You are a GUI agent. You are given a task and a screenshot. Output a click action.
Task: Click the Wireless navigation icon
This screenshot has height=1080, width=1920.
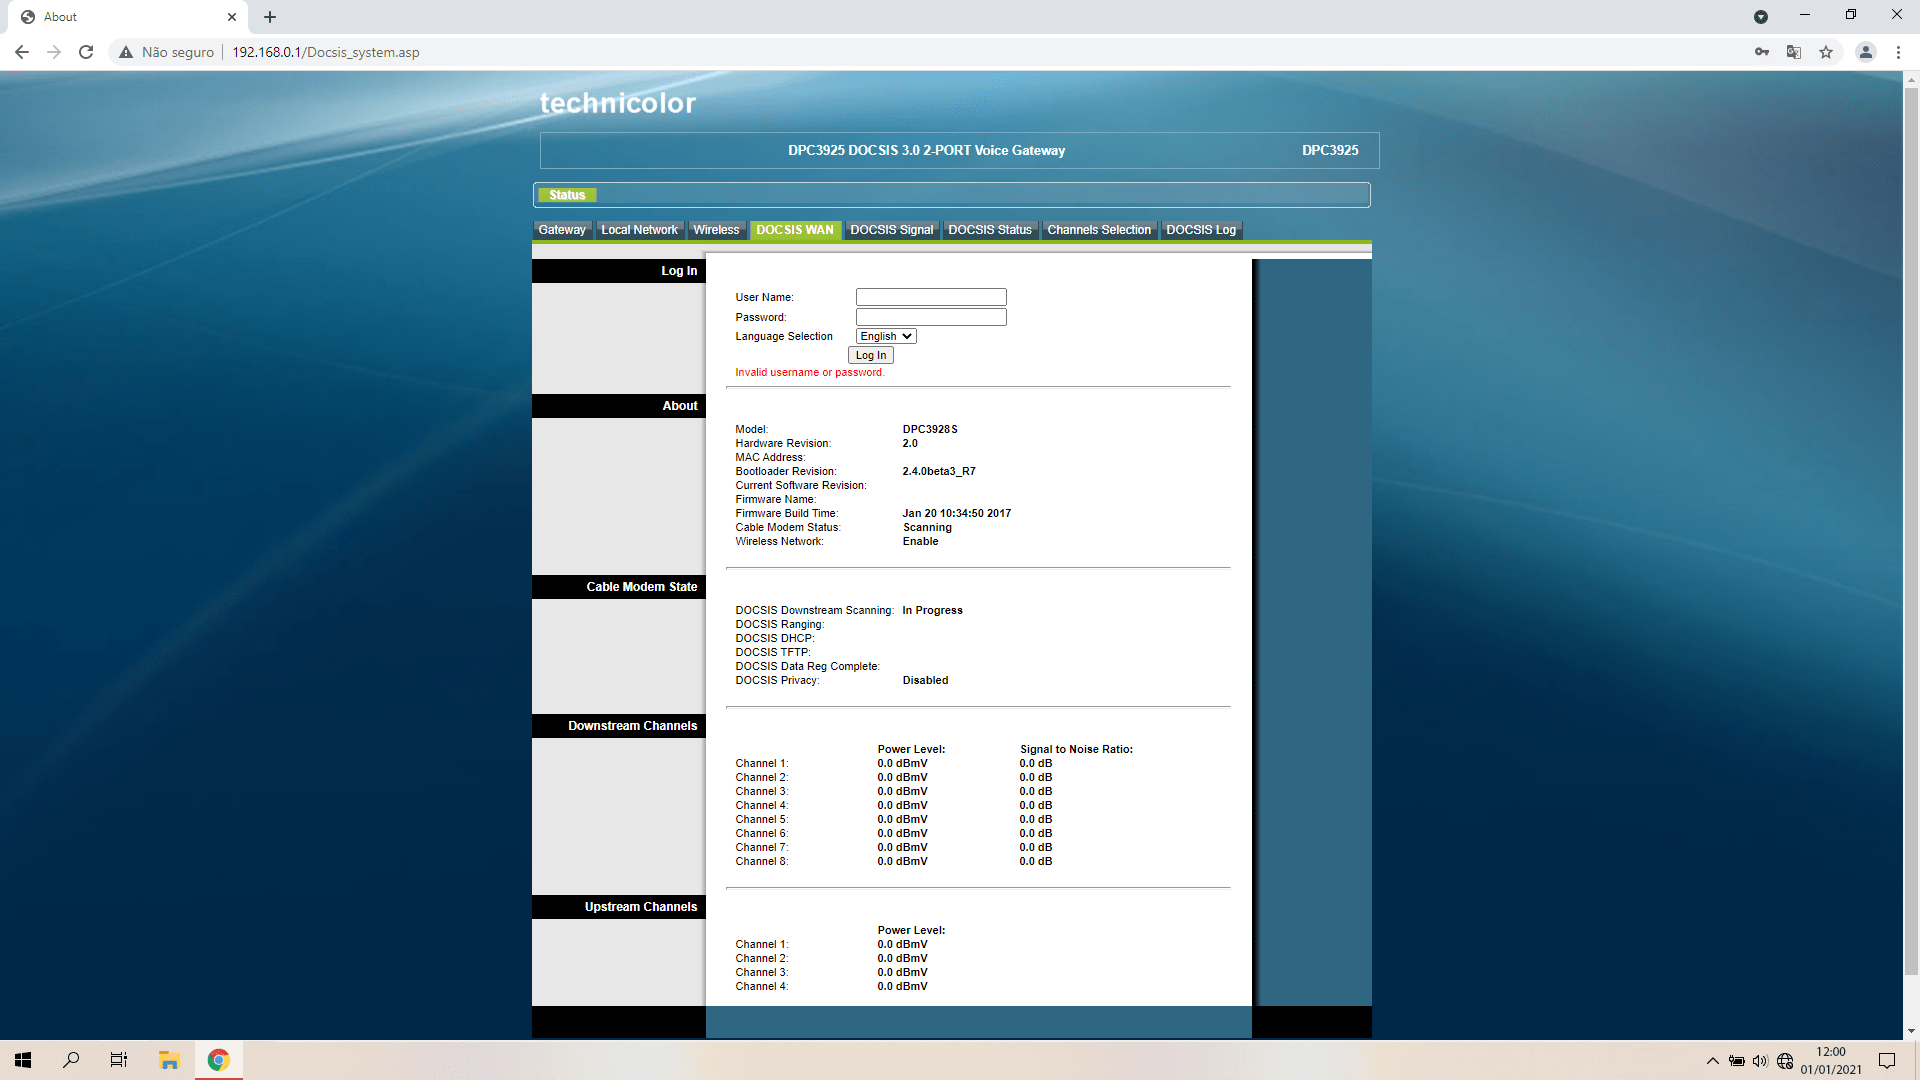(716, 229)
